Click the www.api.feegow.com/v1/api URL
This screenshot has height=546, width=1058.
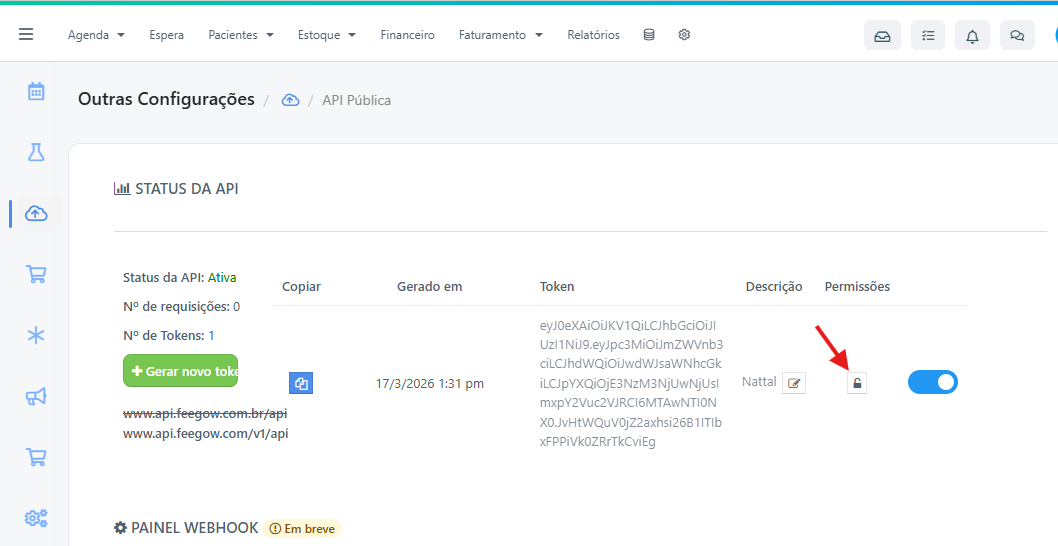[205, 433]
